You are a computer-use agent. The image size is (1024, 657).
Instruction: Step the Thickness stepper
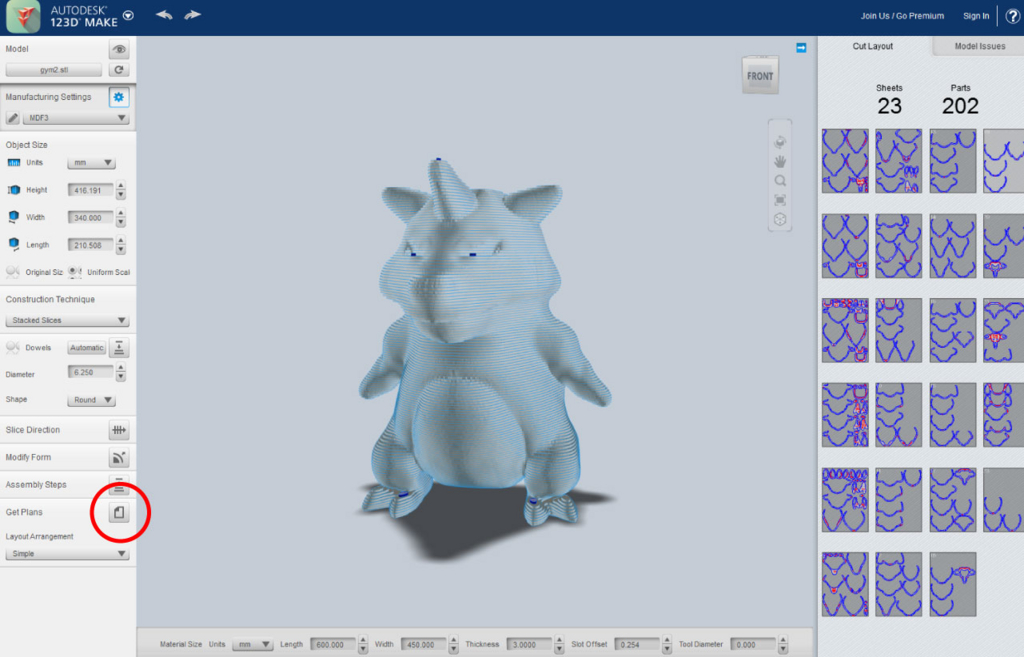tap(560, 645)
